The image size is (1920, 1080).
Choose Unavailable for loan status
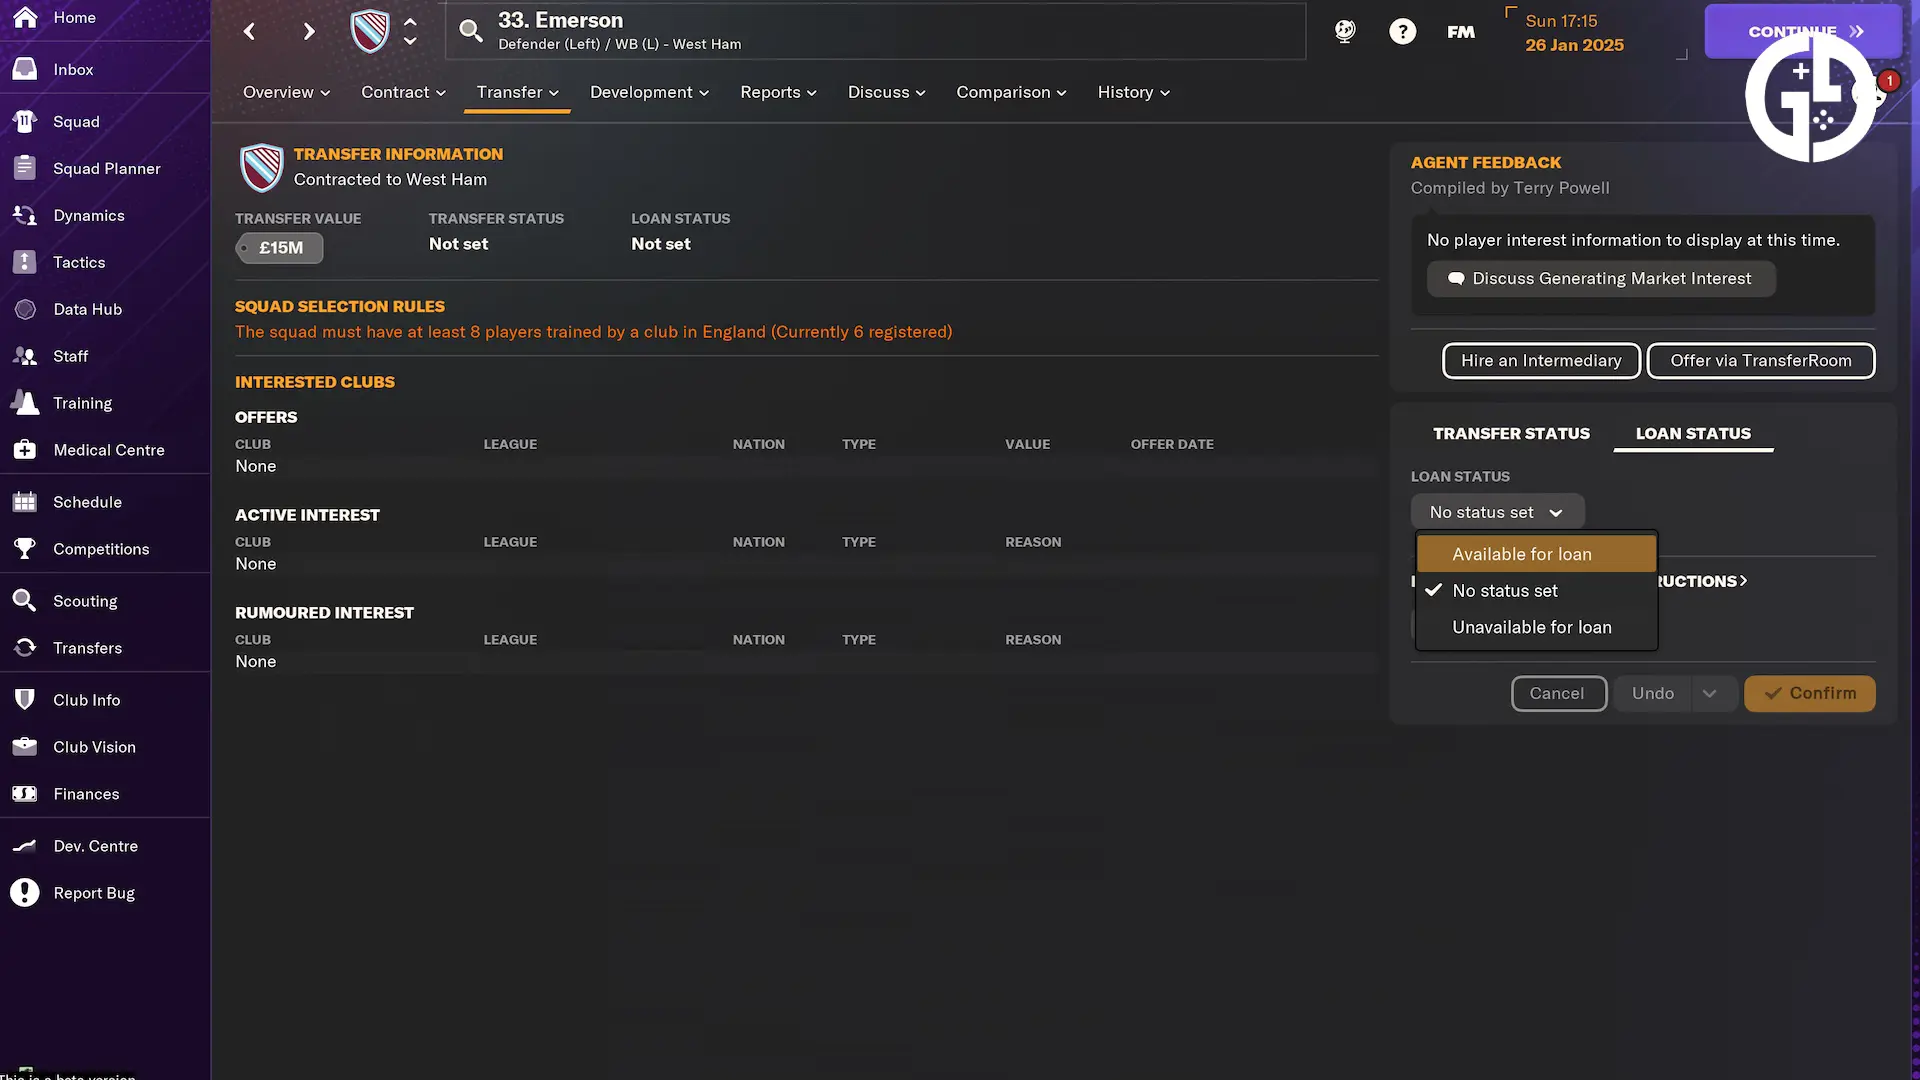tap(1530, 627)
